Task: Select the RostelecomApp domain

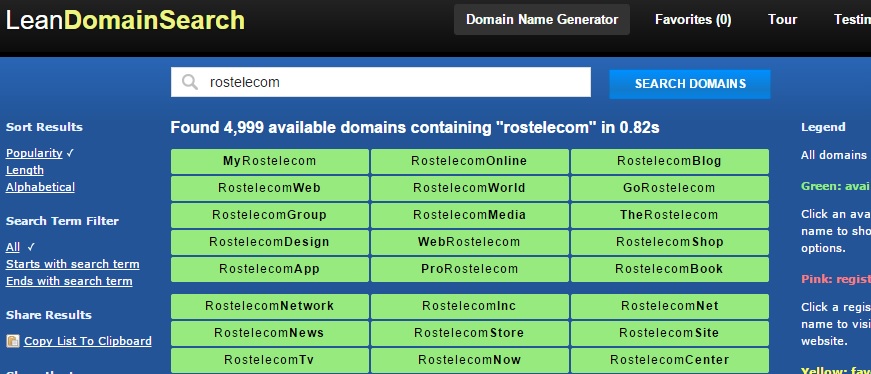Action: pyautogui.click(x=269, y=269)
